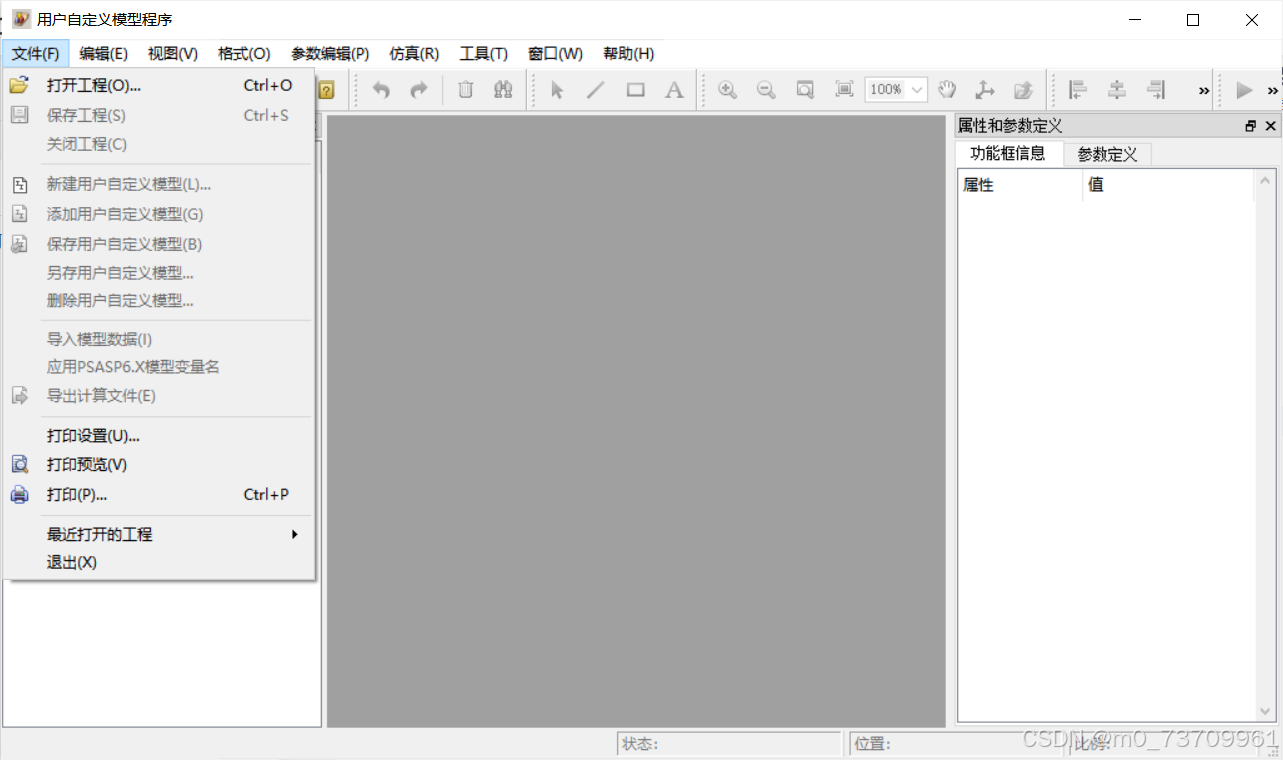Click the run simulation play button
Screen dimensions: 1283x760
(1246, 89)
